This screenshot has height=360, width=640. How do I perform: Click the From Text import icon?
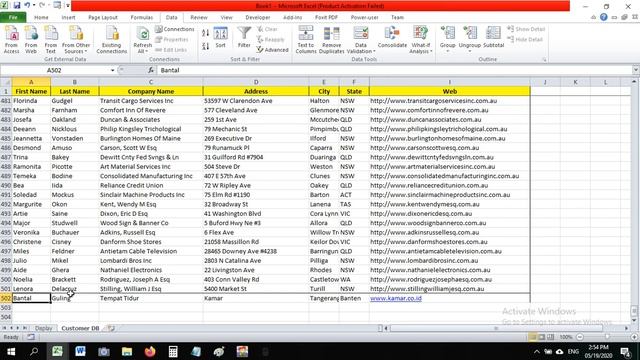tap(51, 39)
